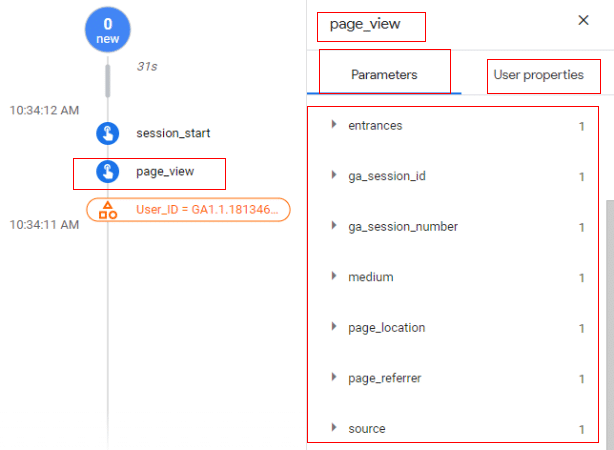Expand the page_location parameter

(334, 328)
